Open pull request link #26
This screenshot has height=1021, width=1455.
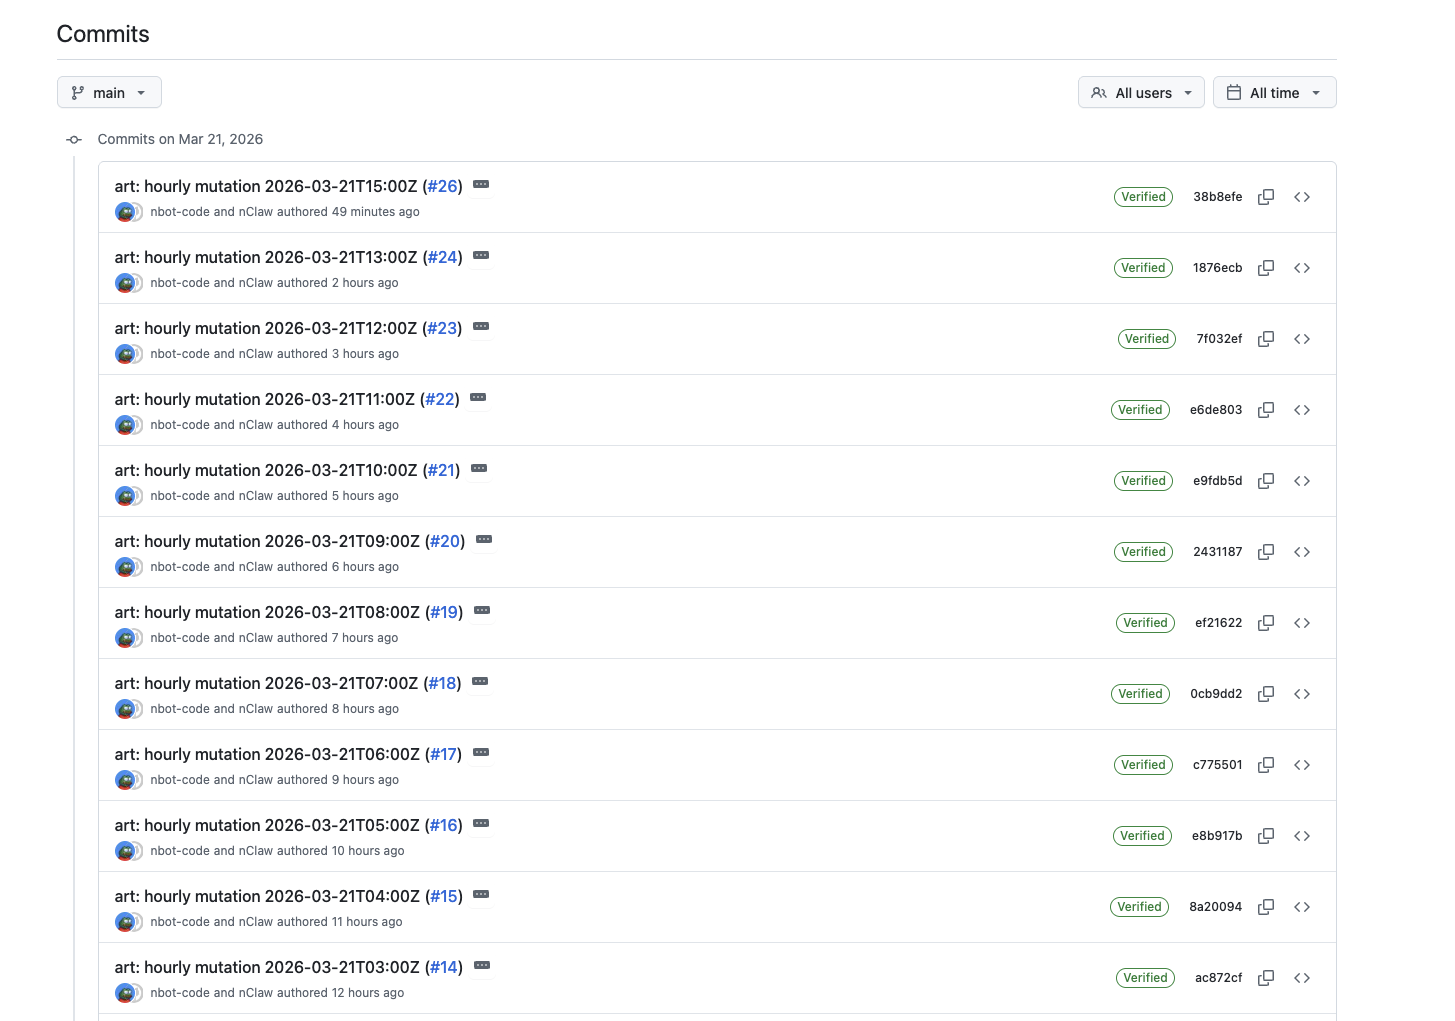tap(441, 186)
